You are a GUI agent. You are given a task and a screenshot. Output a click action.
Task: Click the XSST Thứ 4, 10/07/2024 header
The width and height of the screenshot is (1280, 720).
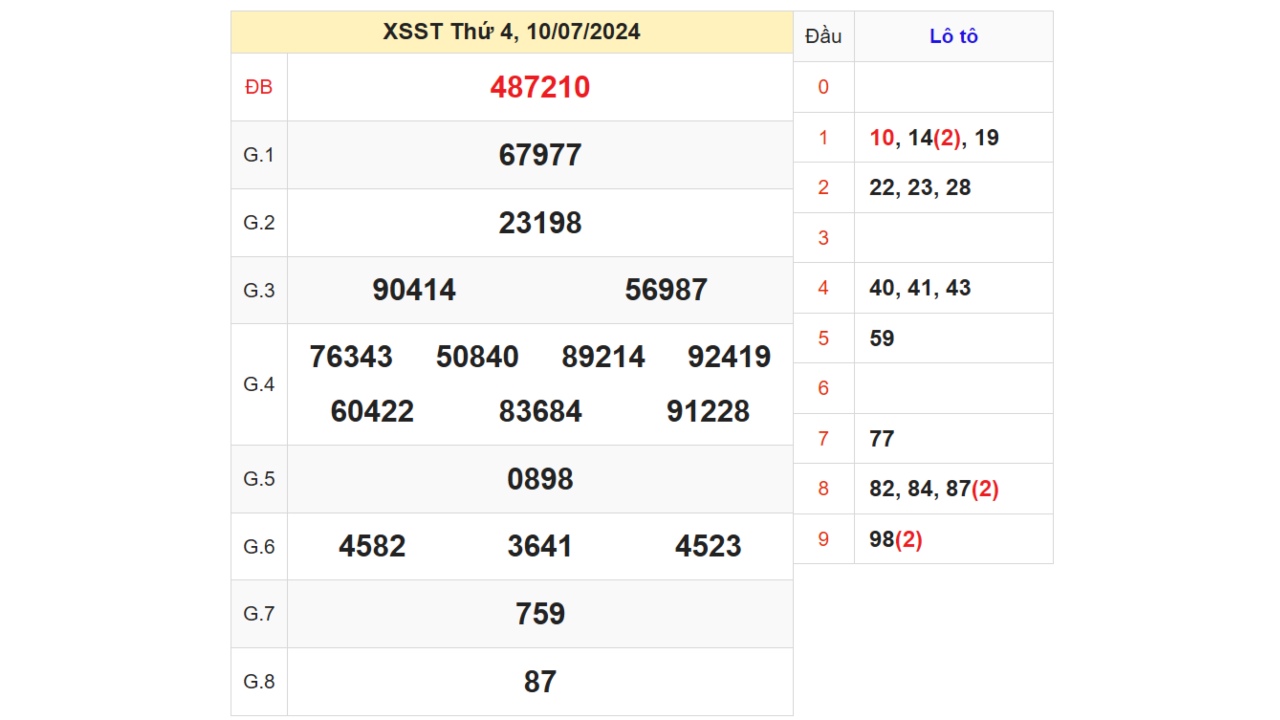coord(512,32)
